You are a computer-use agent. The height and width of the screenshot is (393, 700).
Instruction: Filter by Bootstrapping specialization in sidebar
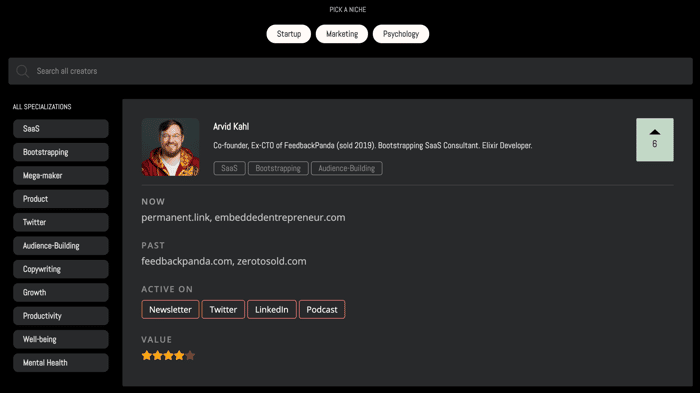pyautogui.click(x=61, y=152)
